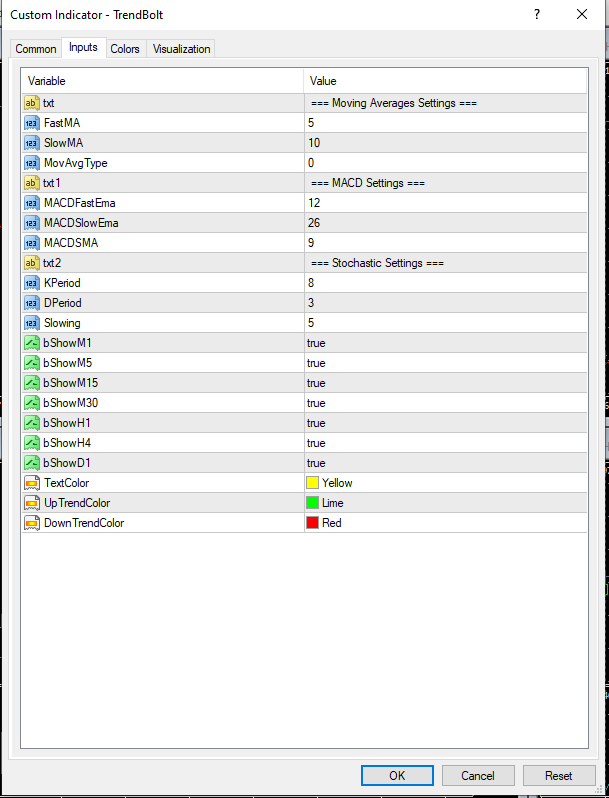Select the 'MACDSlowEma' variable name
This screenshot has width=609, height=798.
tap(81, 223)
